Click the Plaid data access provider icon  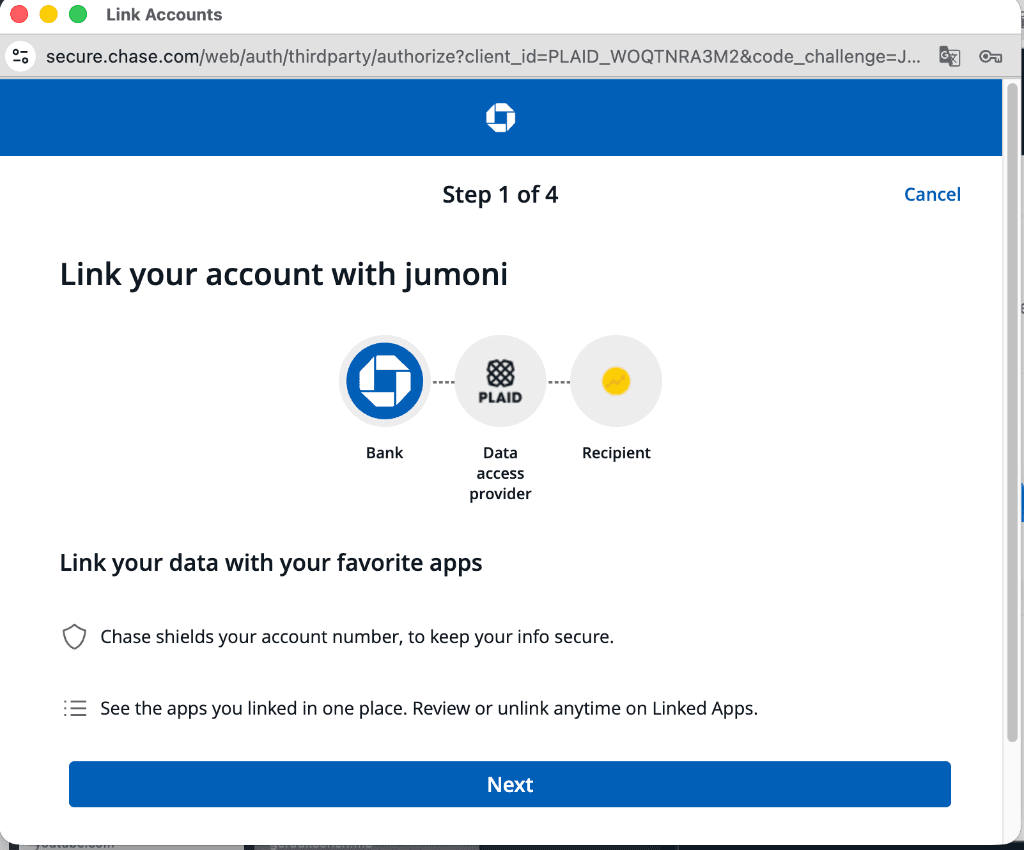click(x=500, y=381)
